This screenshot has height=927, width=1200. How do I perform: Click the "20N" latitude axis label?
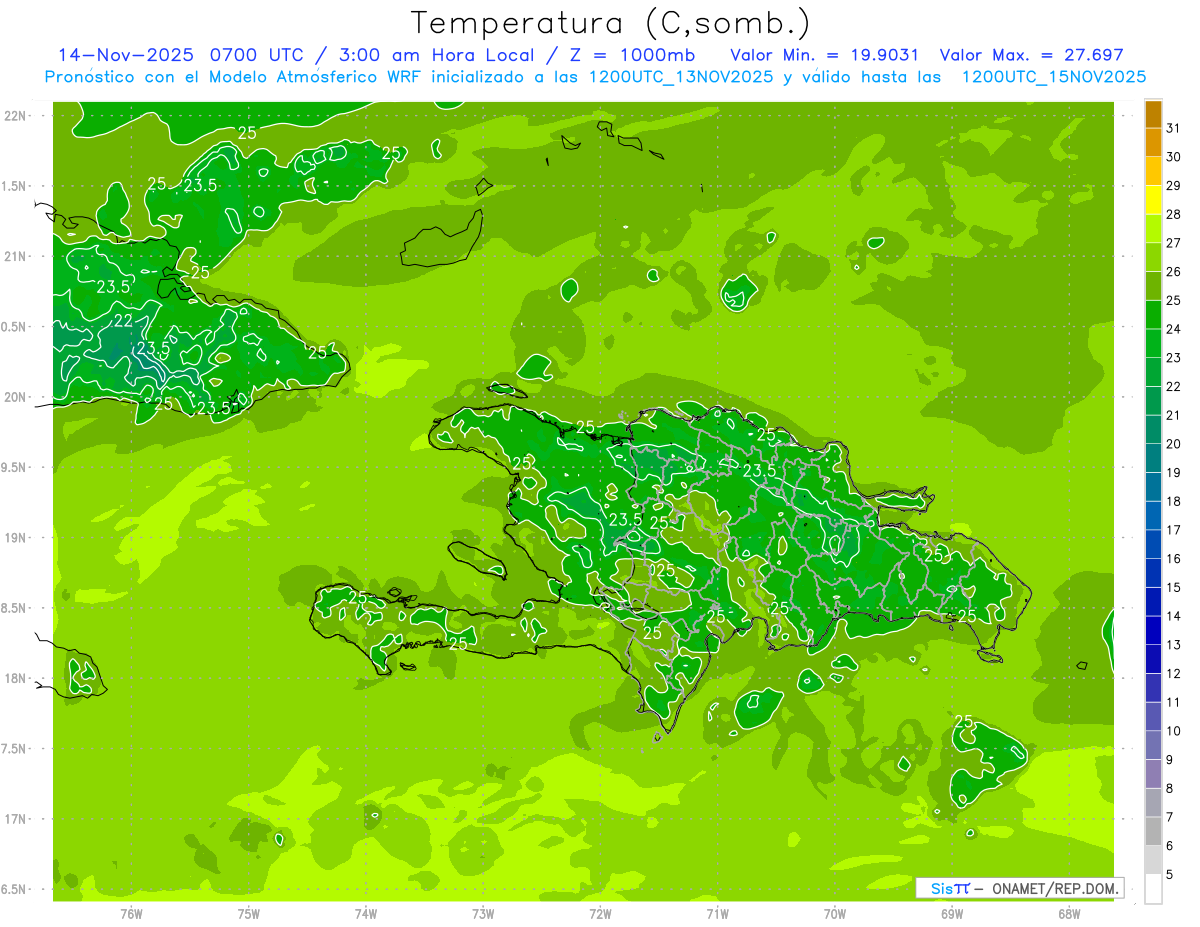[15, 397]
